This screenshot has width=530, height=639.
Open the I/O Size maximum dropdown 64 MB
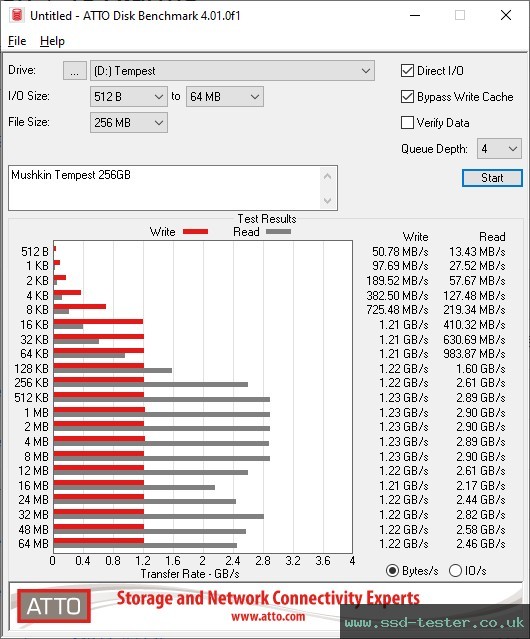225,97
